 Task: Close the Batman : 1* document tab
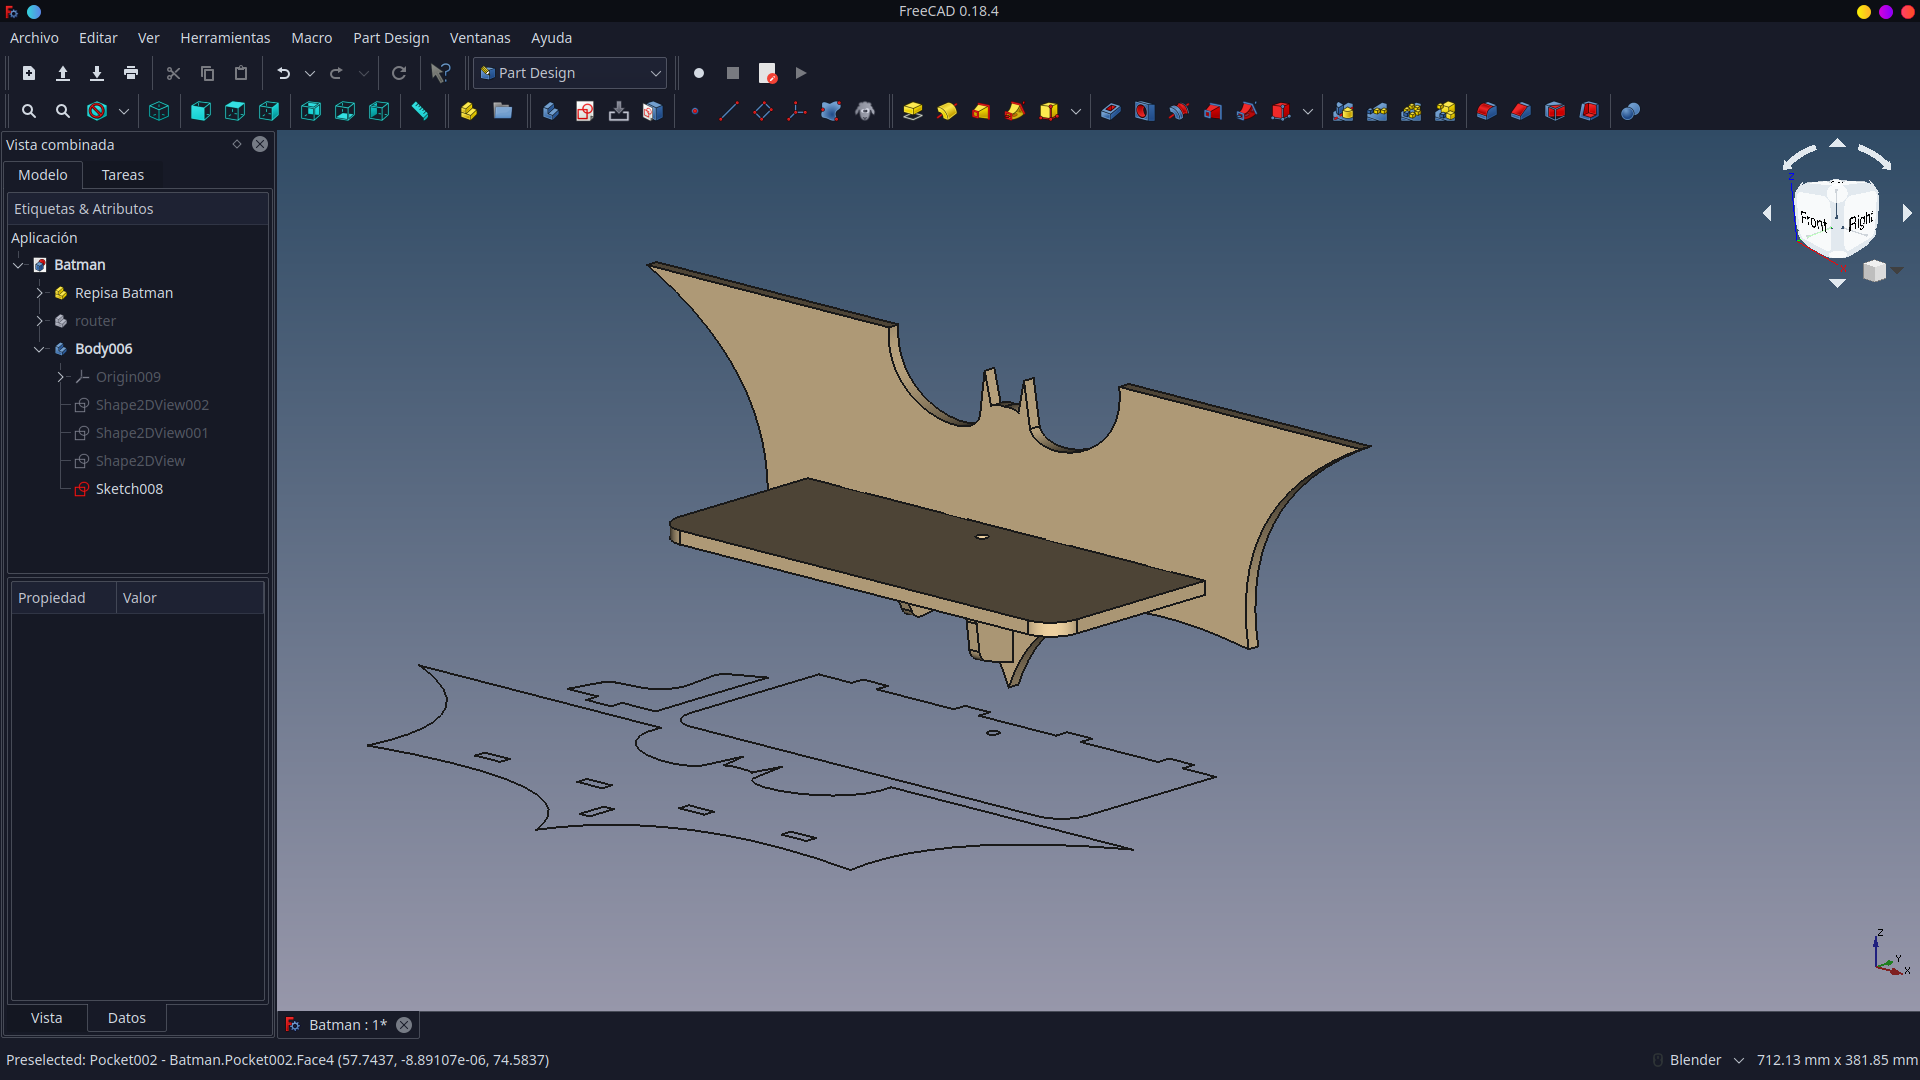point(404,1025)
